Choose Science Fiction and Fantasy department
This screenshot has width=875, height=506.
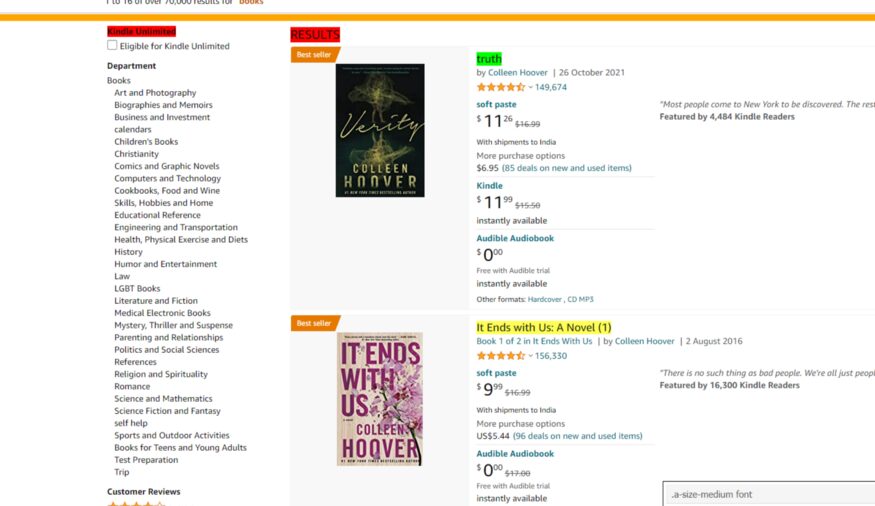168,411
